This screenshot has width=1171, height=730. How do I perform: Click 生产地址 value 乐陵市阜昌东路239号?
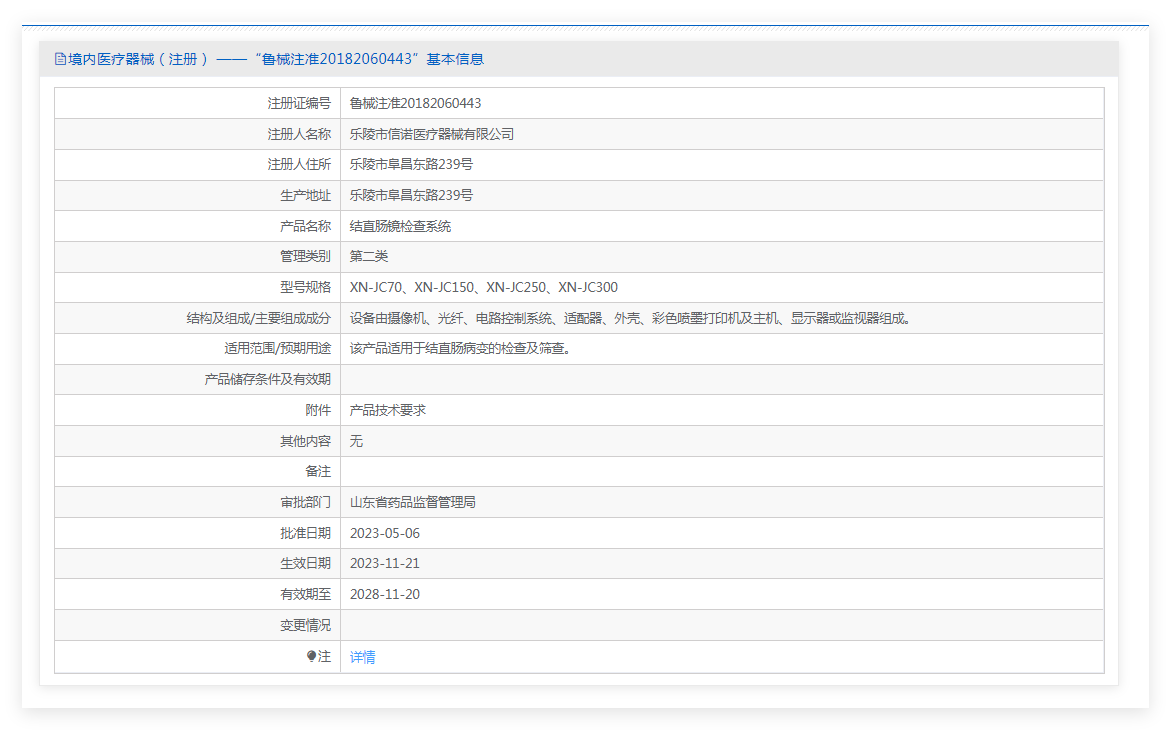411,196
